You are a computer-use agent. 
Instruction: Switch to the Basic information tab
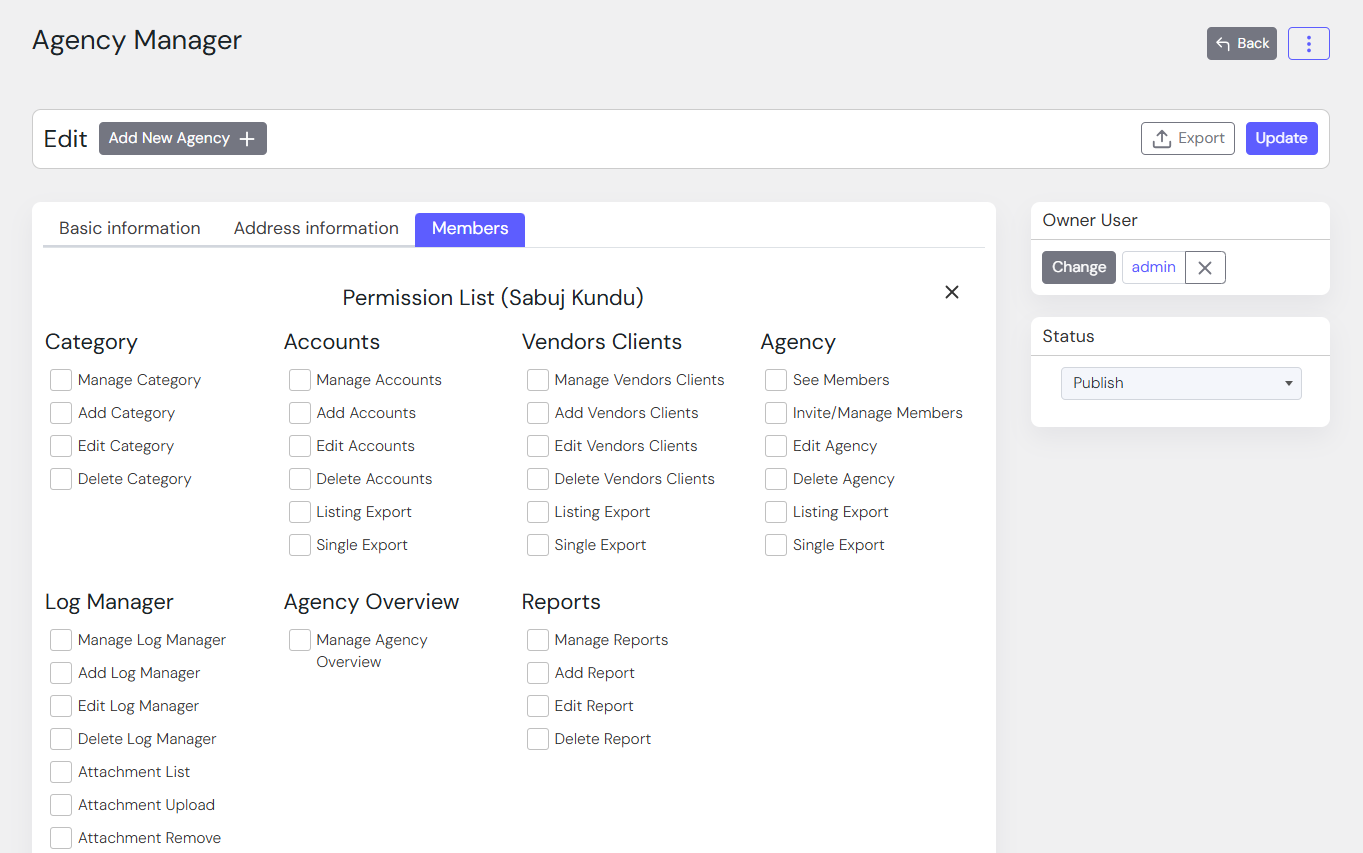pyautogui.click(x=130, y=229)
